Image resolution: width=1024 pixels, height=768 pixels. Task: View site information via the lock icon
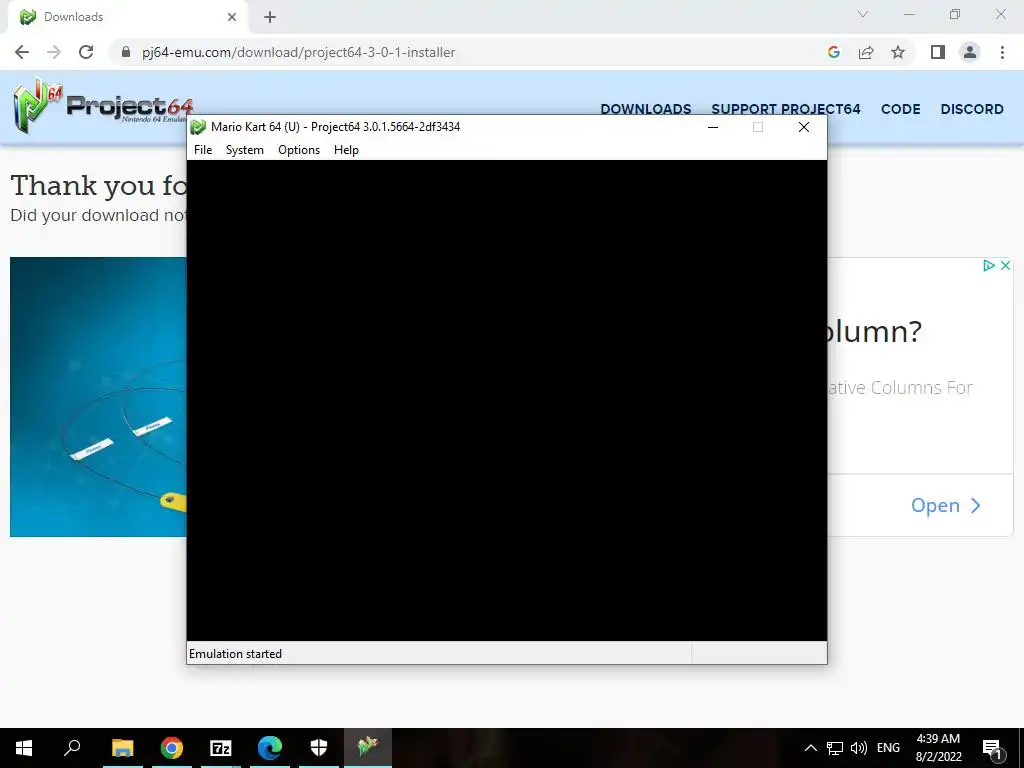126,52
